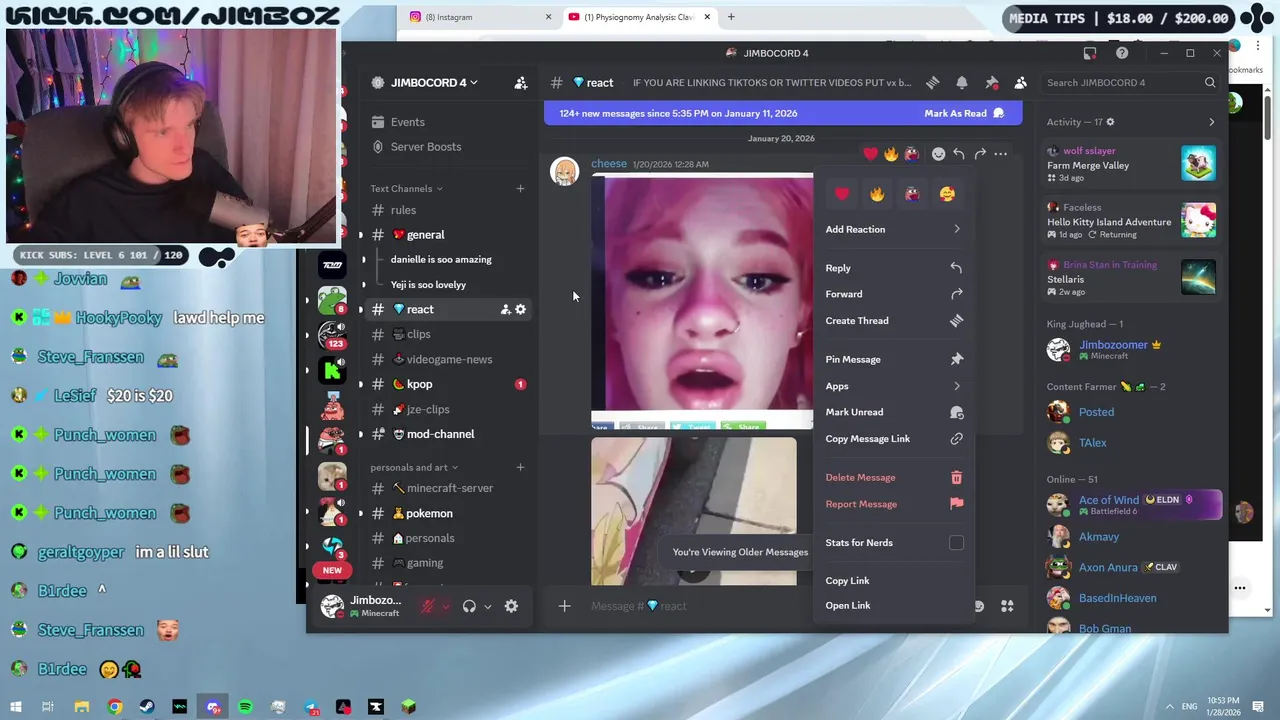Select Create Thread from context menu

pyautogui.click(x=894, y=321)
